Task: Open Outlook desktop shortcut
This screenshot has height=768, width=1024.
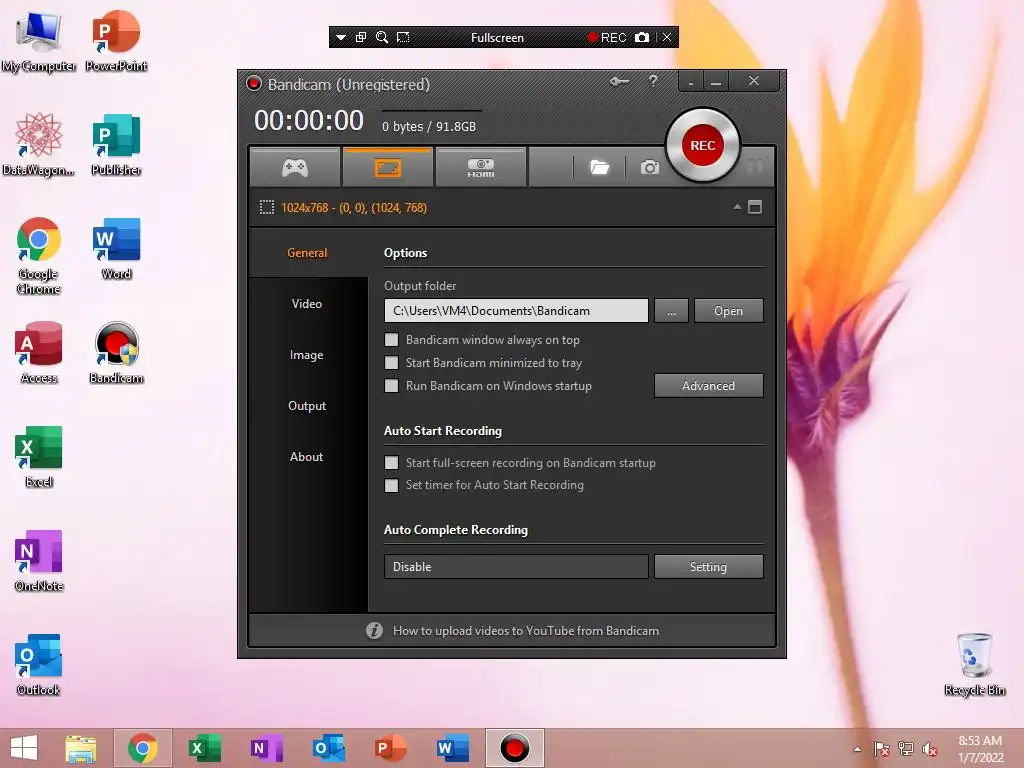Action: click(x=39, y=665)
